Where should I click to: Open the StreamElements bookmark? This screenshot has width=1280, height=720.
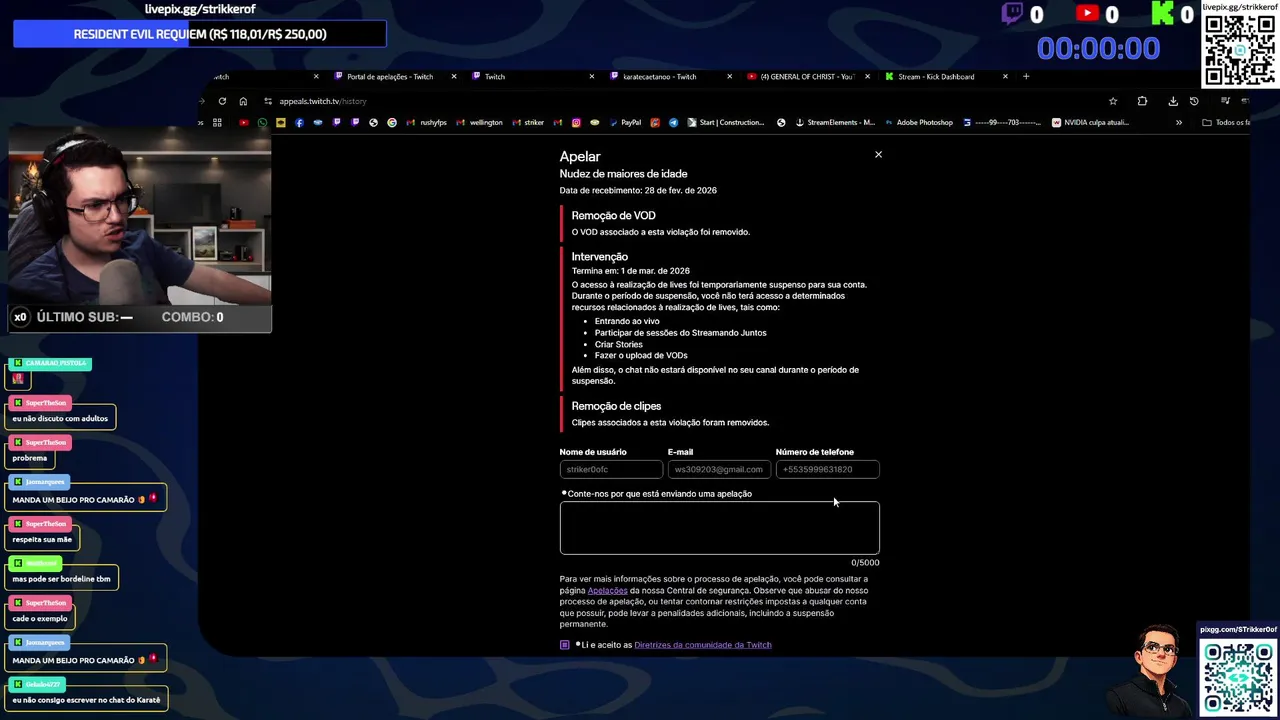[x=835, y=122]
